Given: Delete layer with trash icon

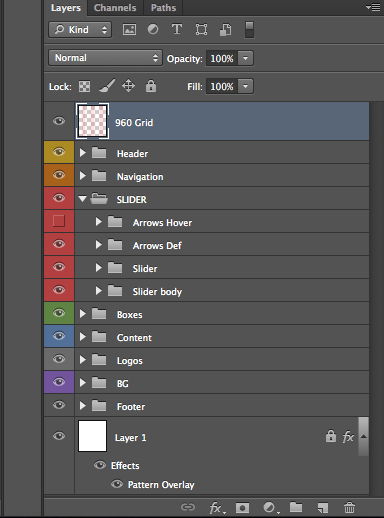Looking at the screenshot, I should click(349, 508).
